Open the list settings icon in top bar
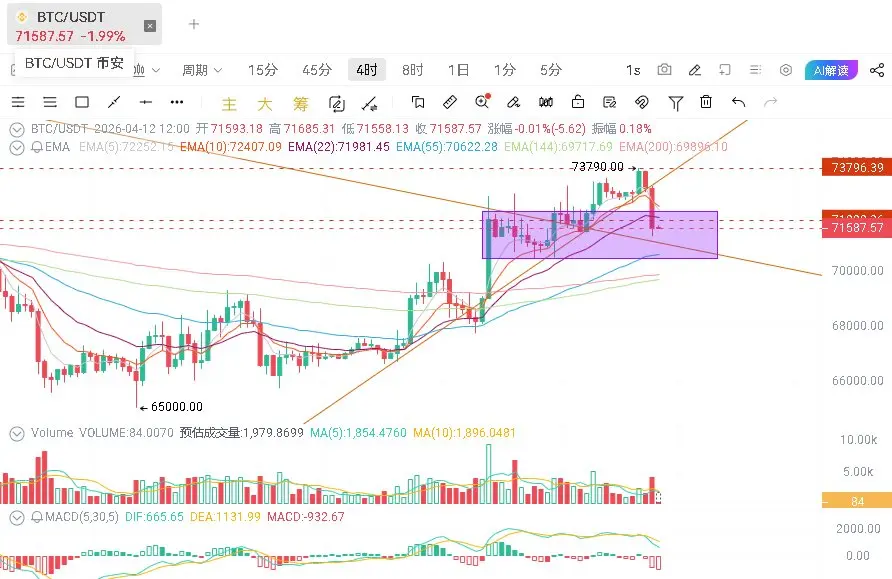This screenshot has height=579, width=892. tap(755, 69)
